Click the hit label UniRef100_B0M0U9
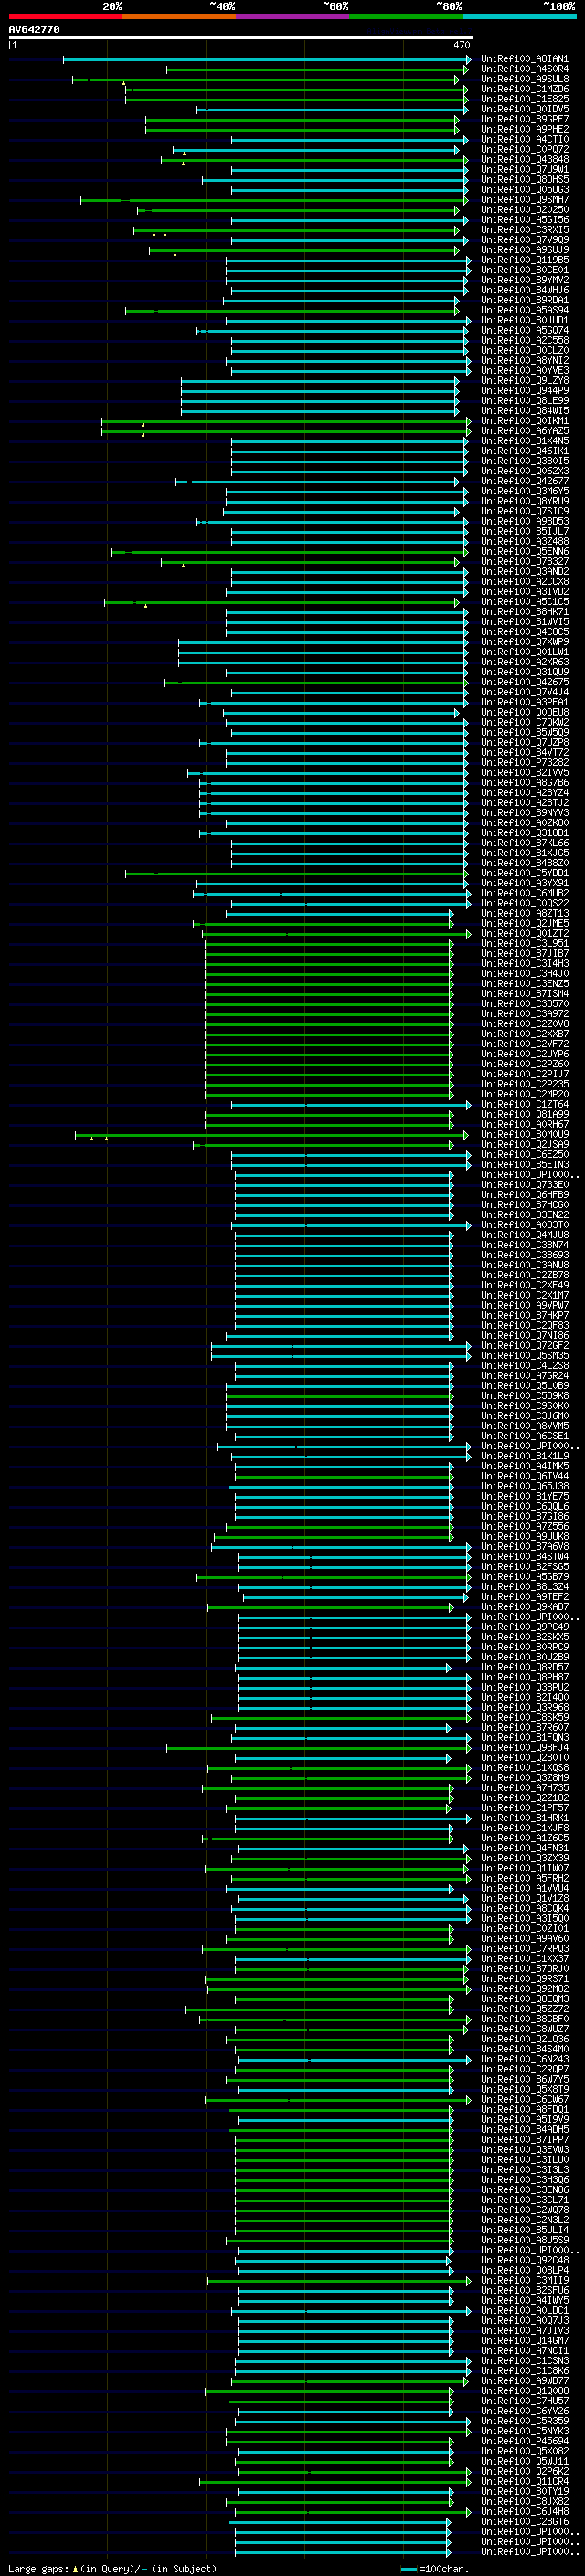585x2576 pixels. coord(525,1135)
